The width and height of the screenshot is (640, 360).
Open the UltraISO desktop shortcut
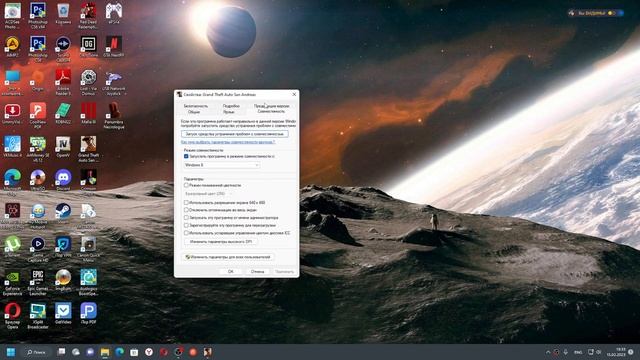coord(38,180)
